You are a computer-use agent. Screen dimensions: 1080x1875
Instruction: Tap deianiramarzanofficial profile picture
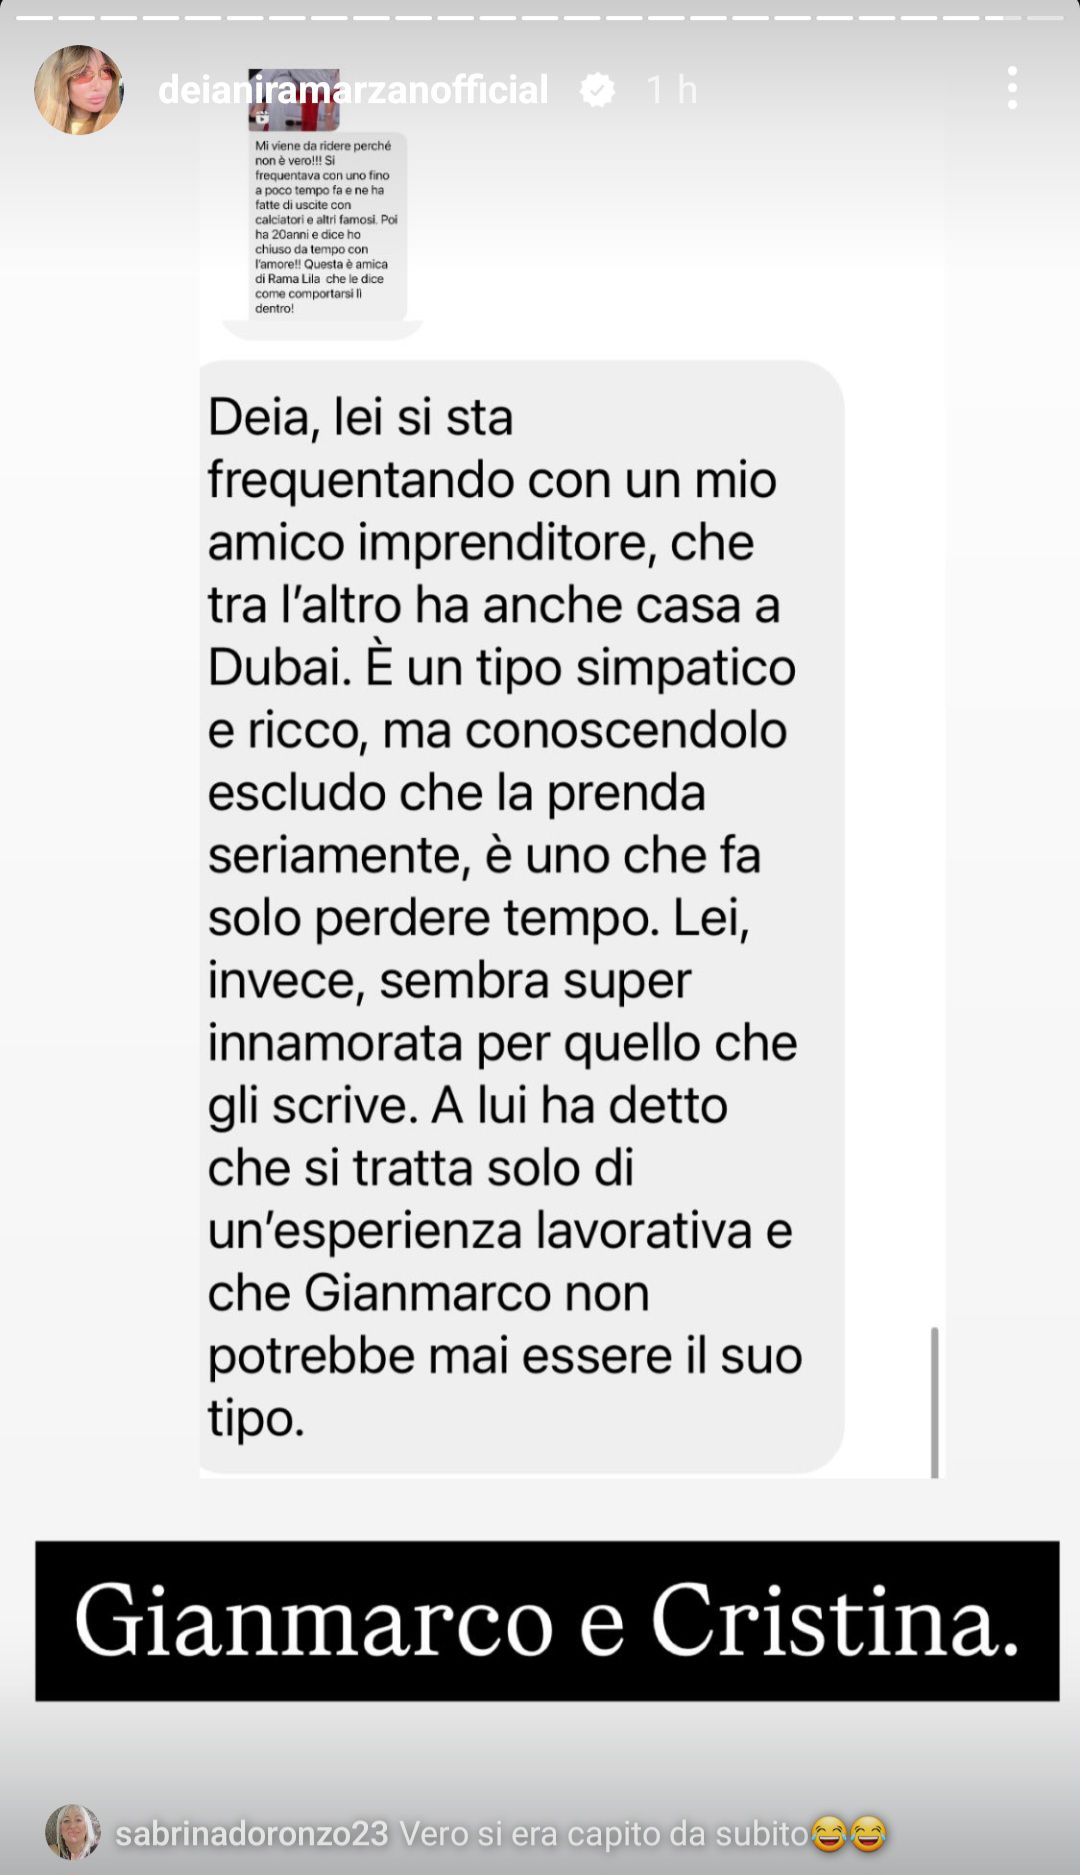coord(79,89)
